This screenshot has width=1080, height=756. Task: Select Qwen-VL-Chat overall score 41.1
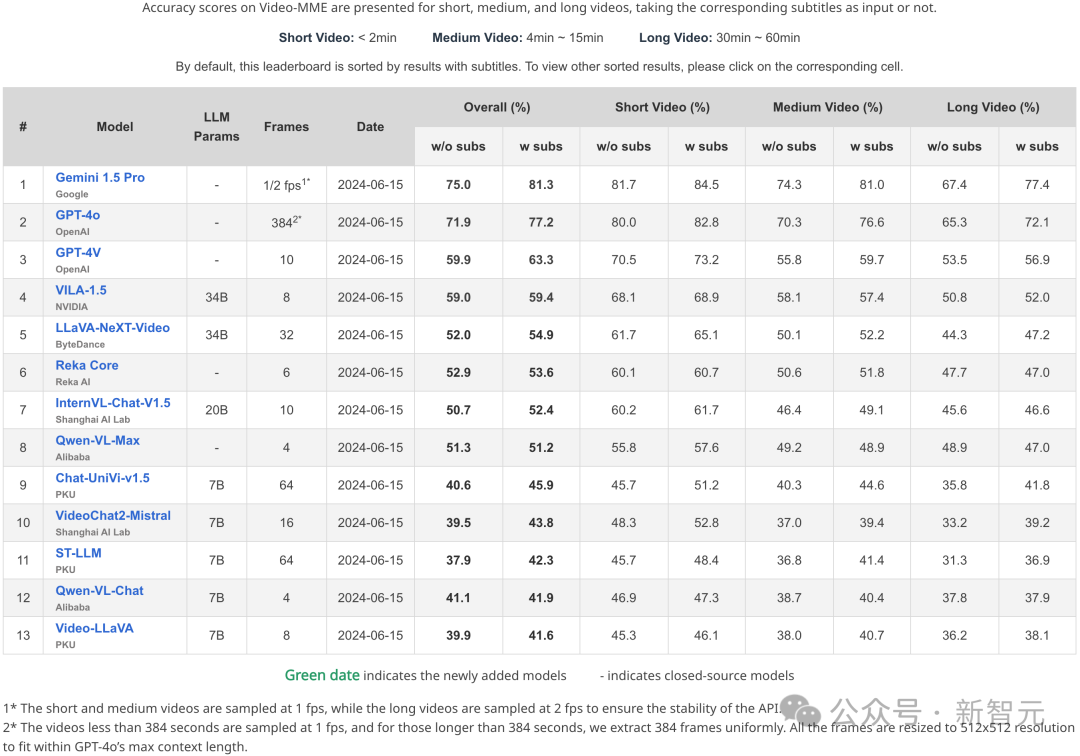tap(458, 598)
